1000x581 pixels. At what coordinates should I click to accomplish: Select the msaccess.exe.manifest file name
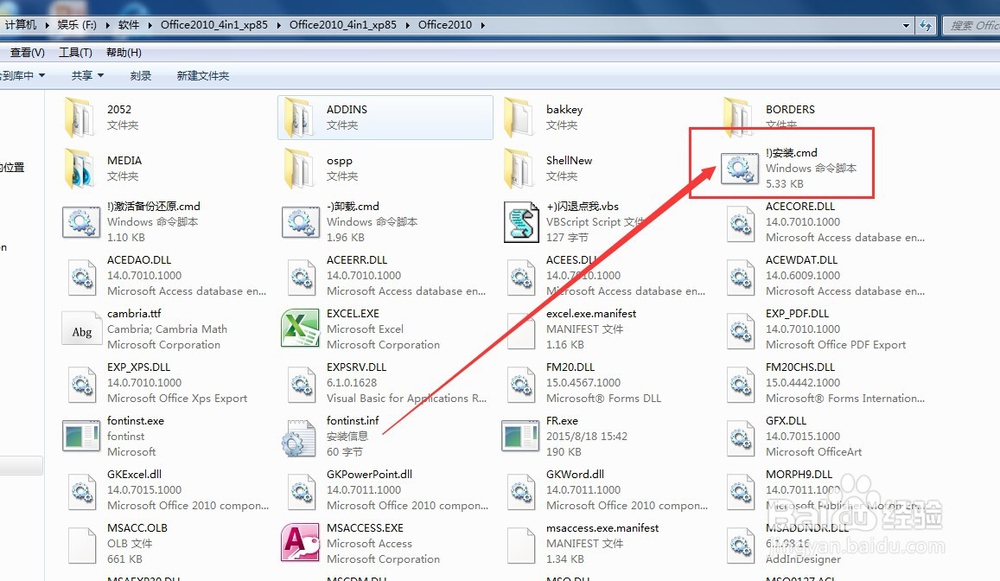pyautogui.click(x=602, y=528)
